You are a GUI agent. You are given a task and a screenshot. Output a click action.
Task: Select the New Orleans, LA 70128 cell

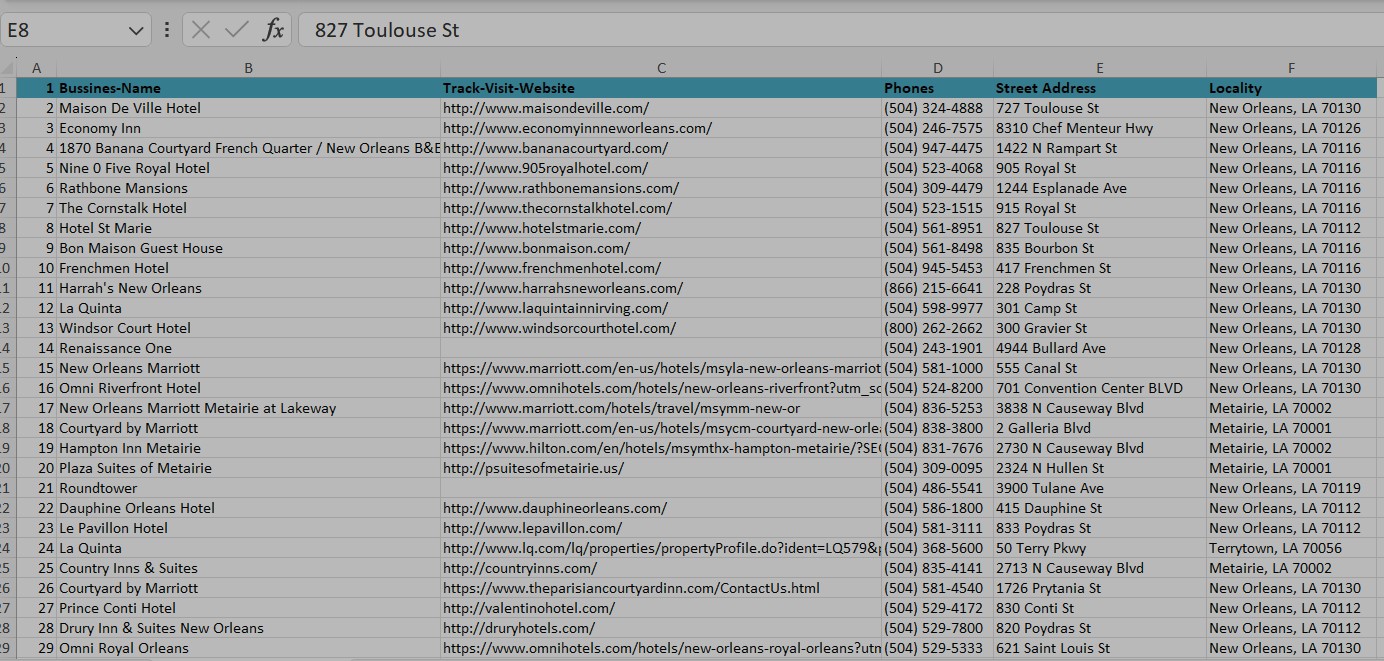[x=1292, y=348]
